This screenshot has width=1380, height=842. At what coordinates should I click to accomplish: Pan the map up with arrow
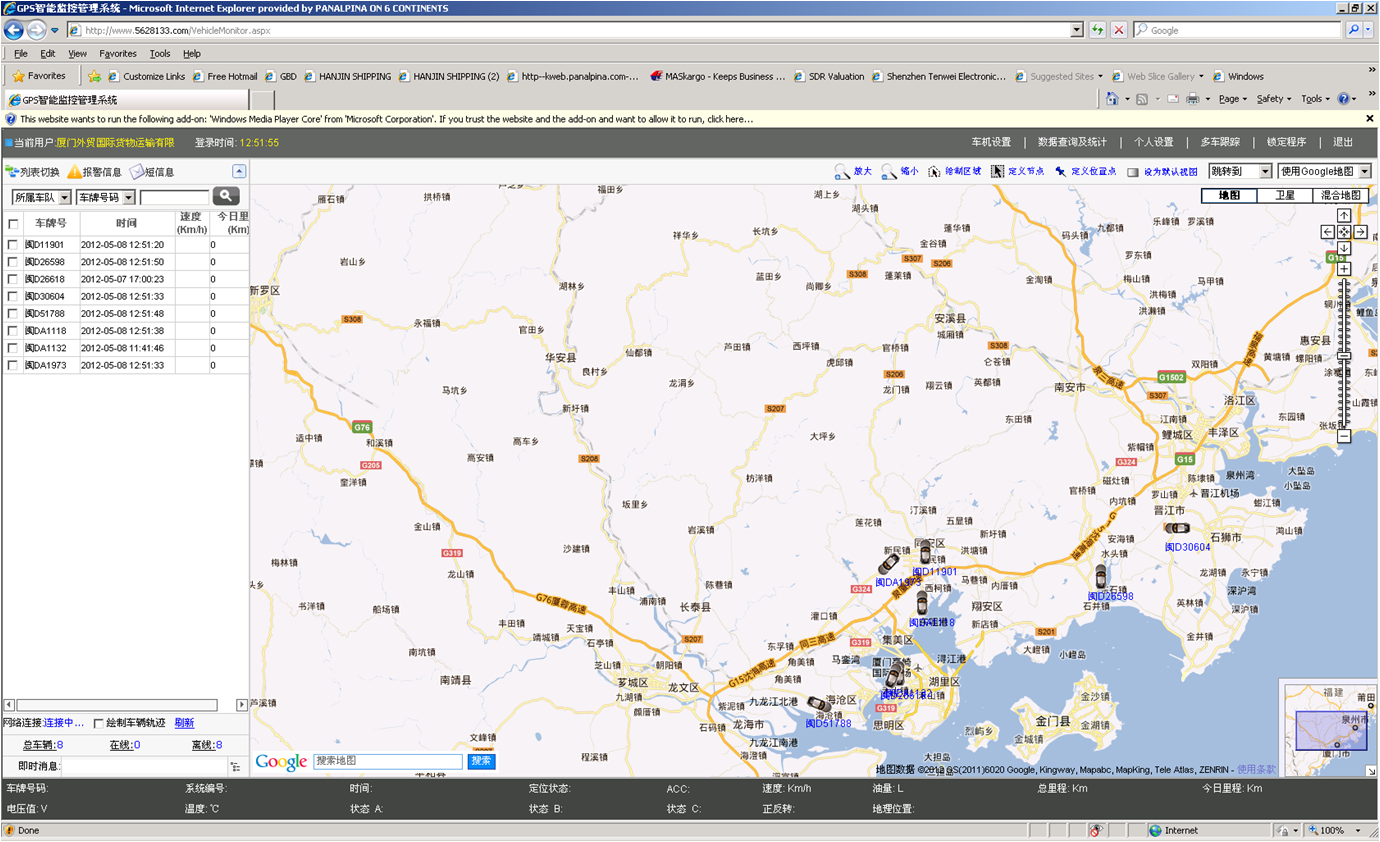coord(1344,216)
